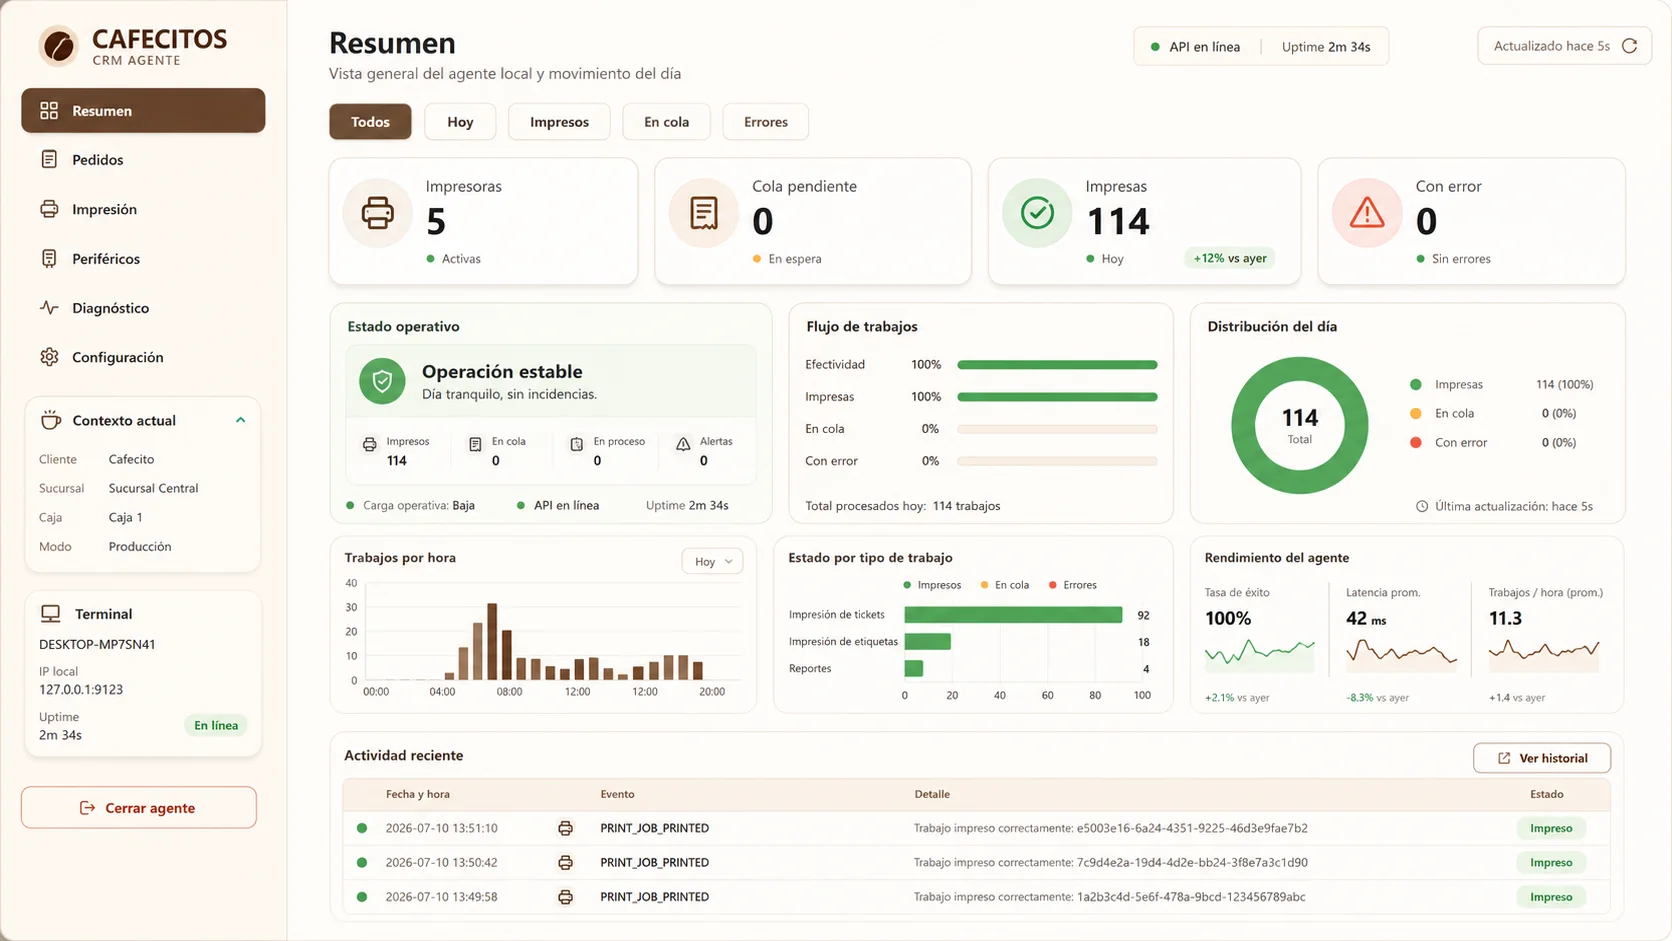Click the warning triangle icon in Con error card

pyautogui.click(x=1367, y=213)
